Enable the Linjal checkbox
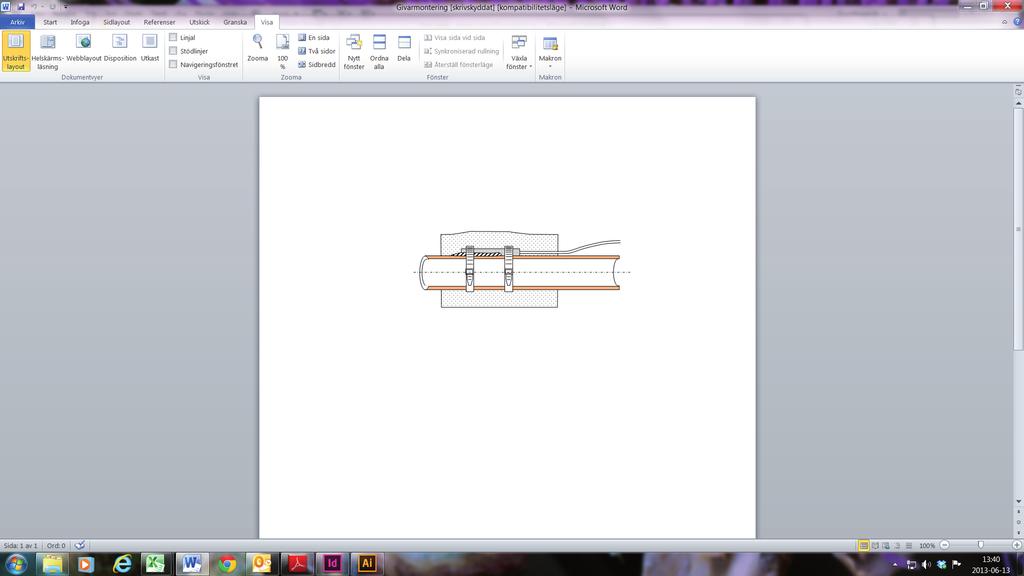This screenshot has height=576, width=1024. (173, 38)
